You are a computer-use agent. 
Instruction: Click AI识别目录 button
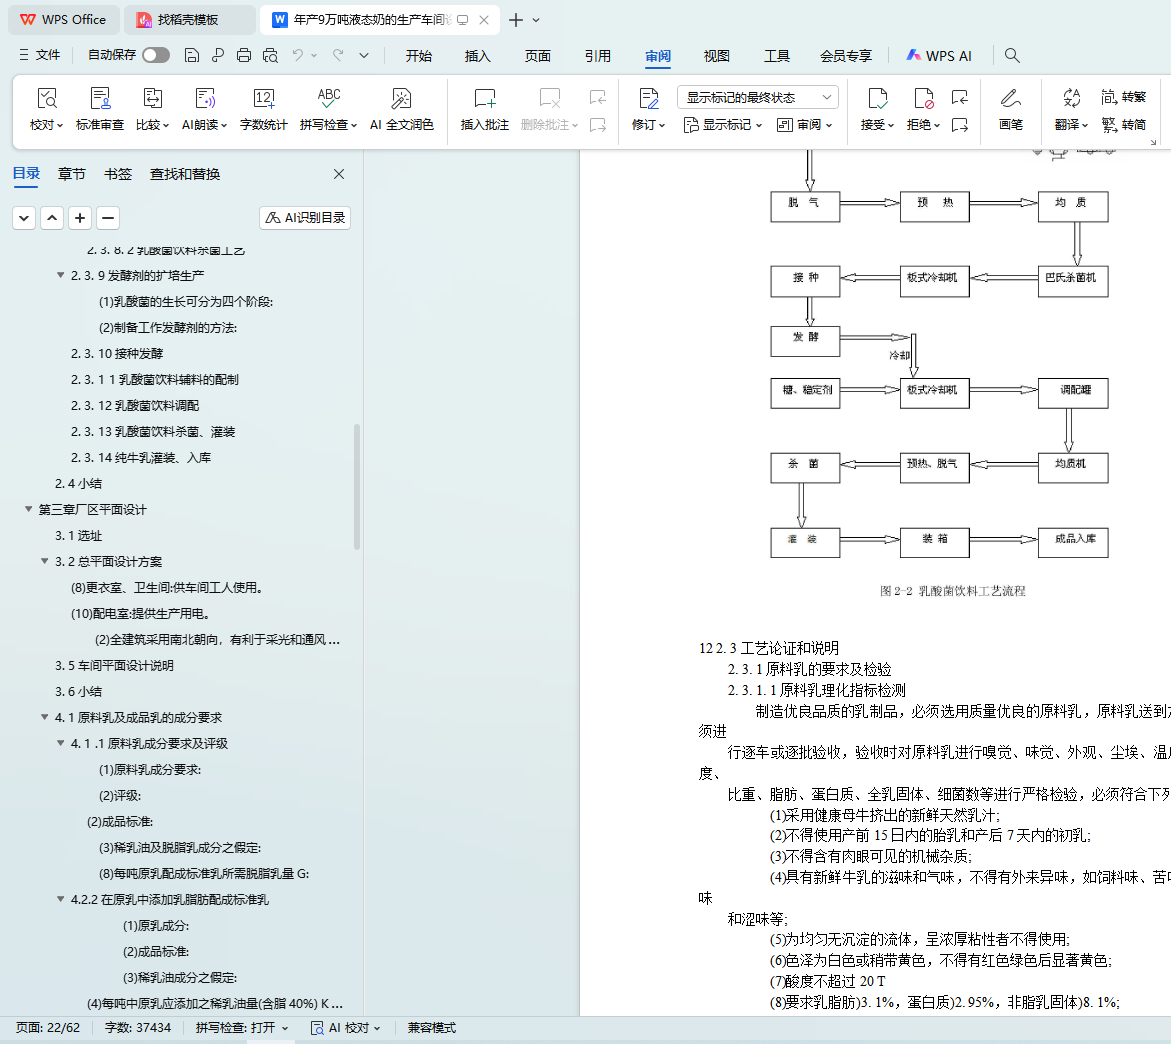[305, 217]
